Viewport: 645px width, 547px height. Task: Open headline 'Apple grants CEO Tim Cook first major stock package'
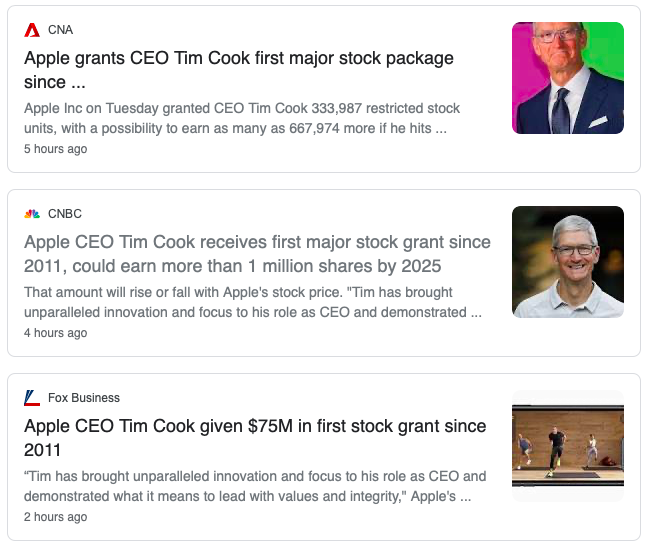click(238, 59)
